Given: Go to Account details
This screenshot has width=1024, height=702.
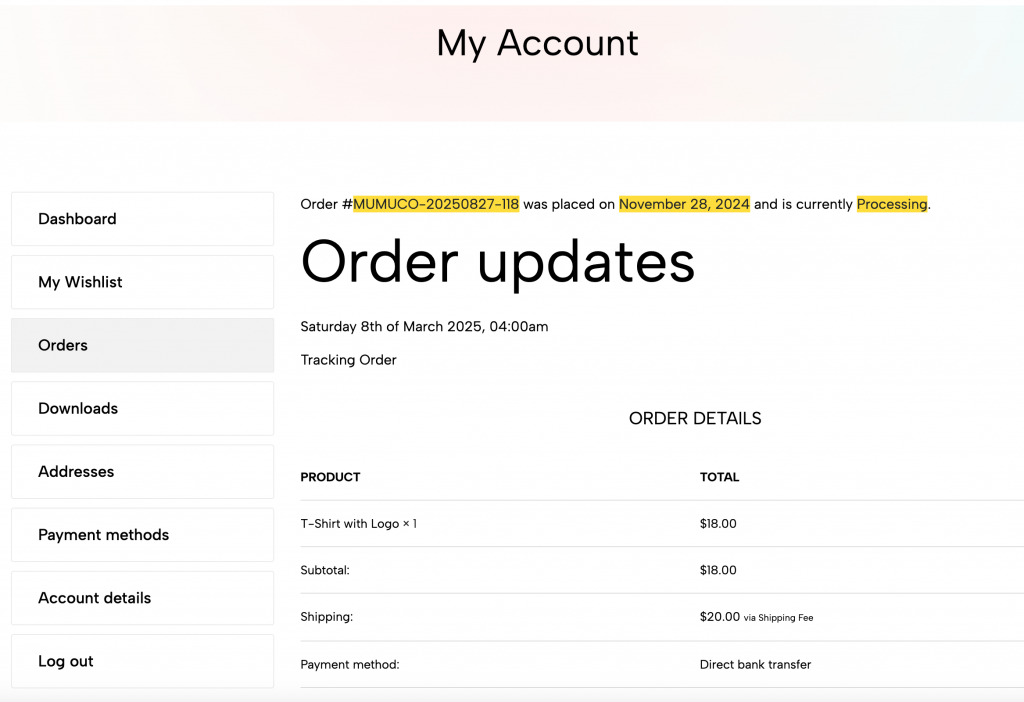Looking at the screenshot, I should coord(142,598).
